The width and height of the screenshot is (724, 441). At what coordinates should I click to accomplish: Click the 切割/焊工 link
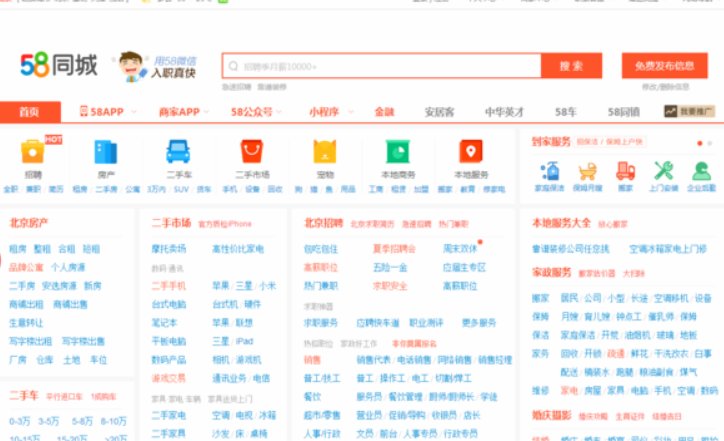tap(453, 378)
